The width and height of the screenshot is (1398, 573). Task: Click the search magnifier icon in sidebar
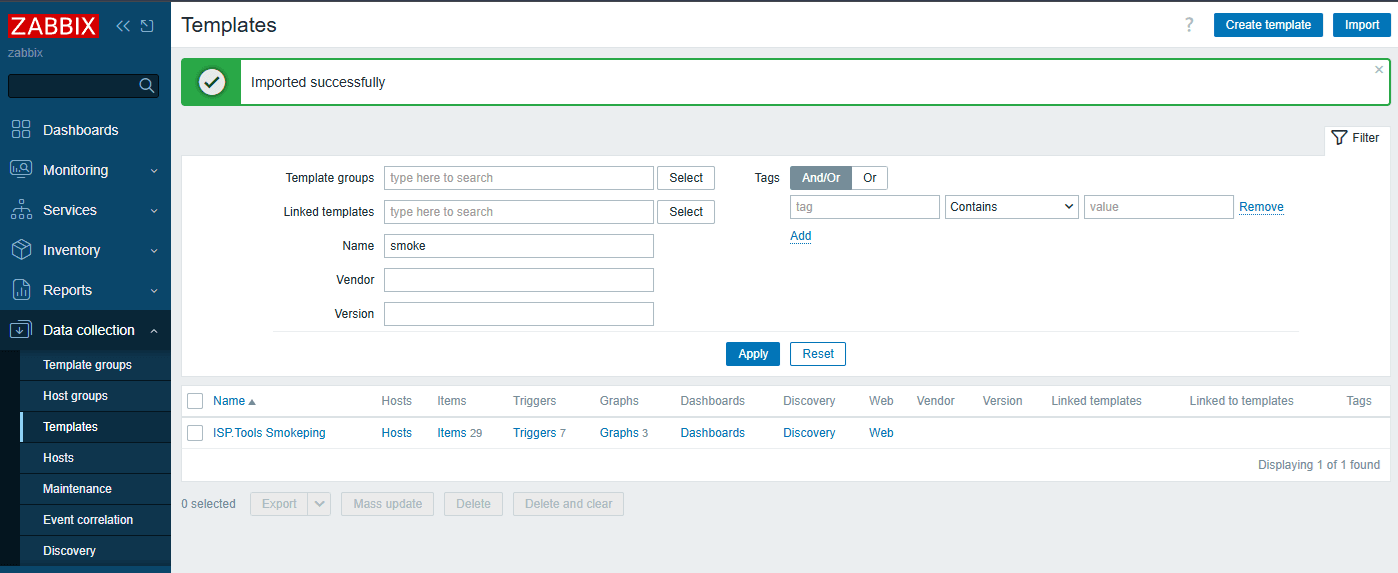coord(146,86)
